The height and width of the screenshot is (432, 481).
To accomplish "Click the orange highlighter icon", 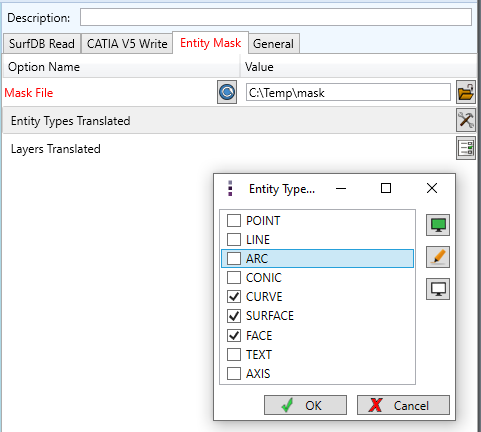I will pos(438,257).
